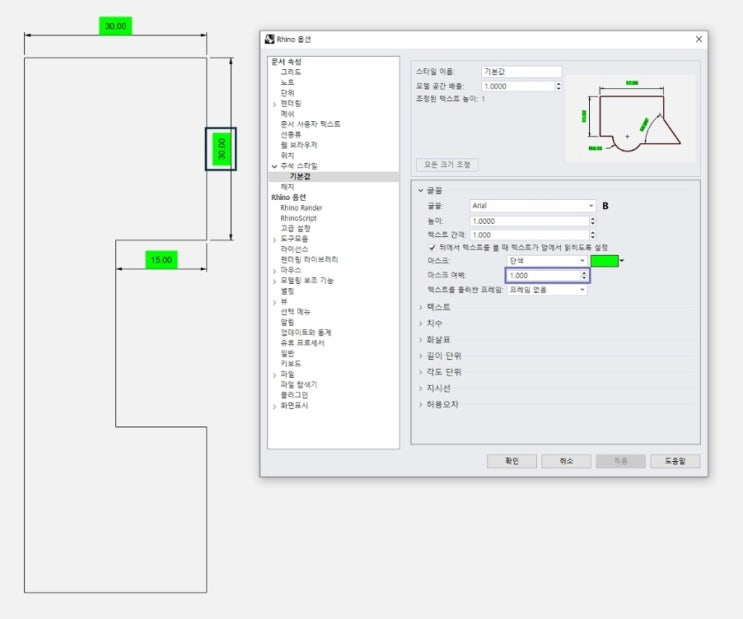Select 키보드 tree item

click(x=290, y=364)
